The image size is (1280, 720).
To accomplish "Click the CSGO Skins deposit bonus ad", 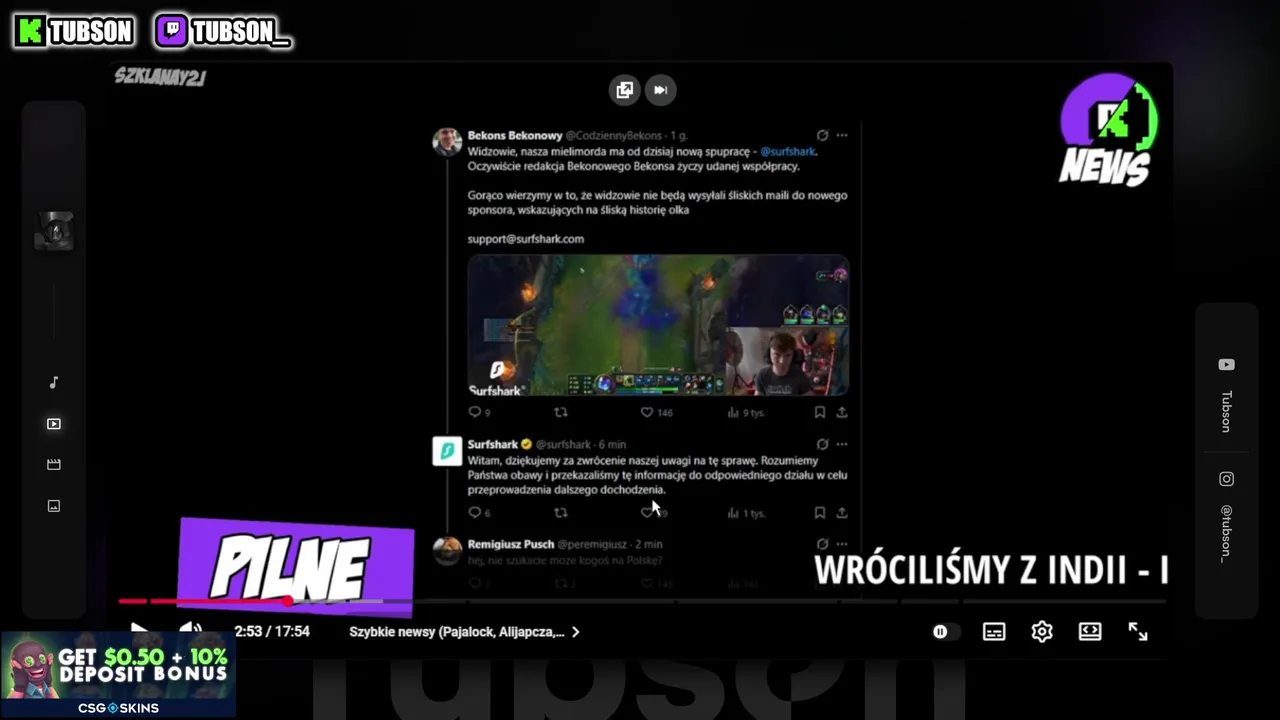I will pos(118,675).
